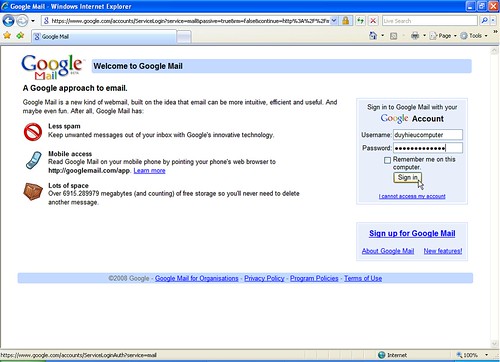
Task: Open search provider options dropdown
Action: tap(493, 21)
